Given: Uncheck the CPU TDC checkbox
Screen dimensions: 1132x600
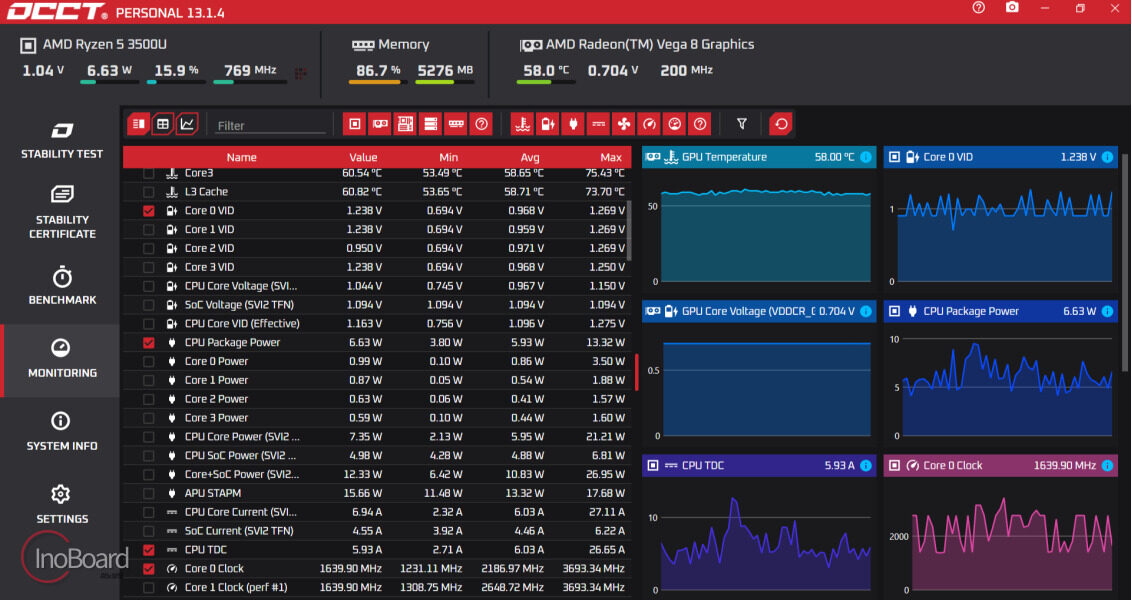Looking at the screenshot, I should coord(149,550).
